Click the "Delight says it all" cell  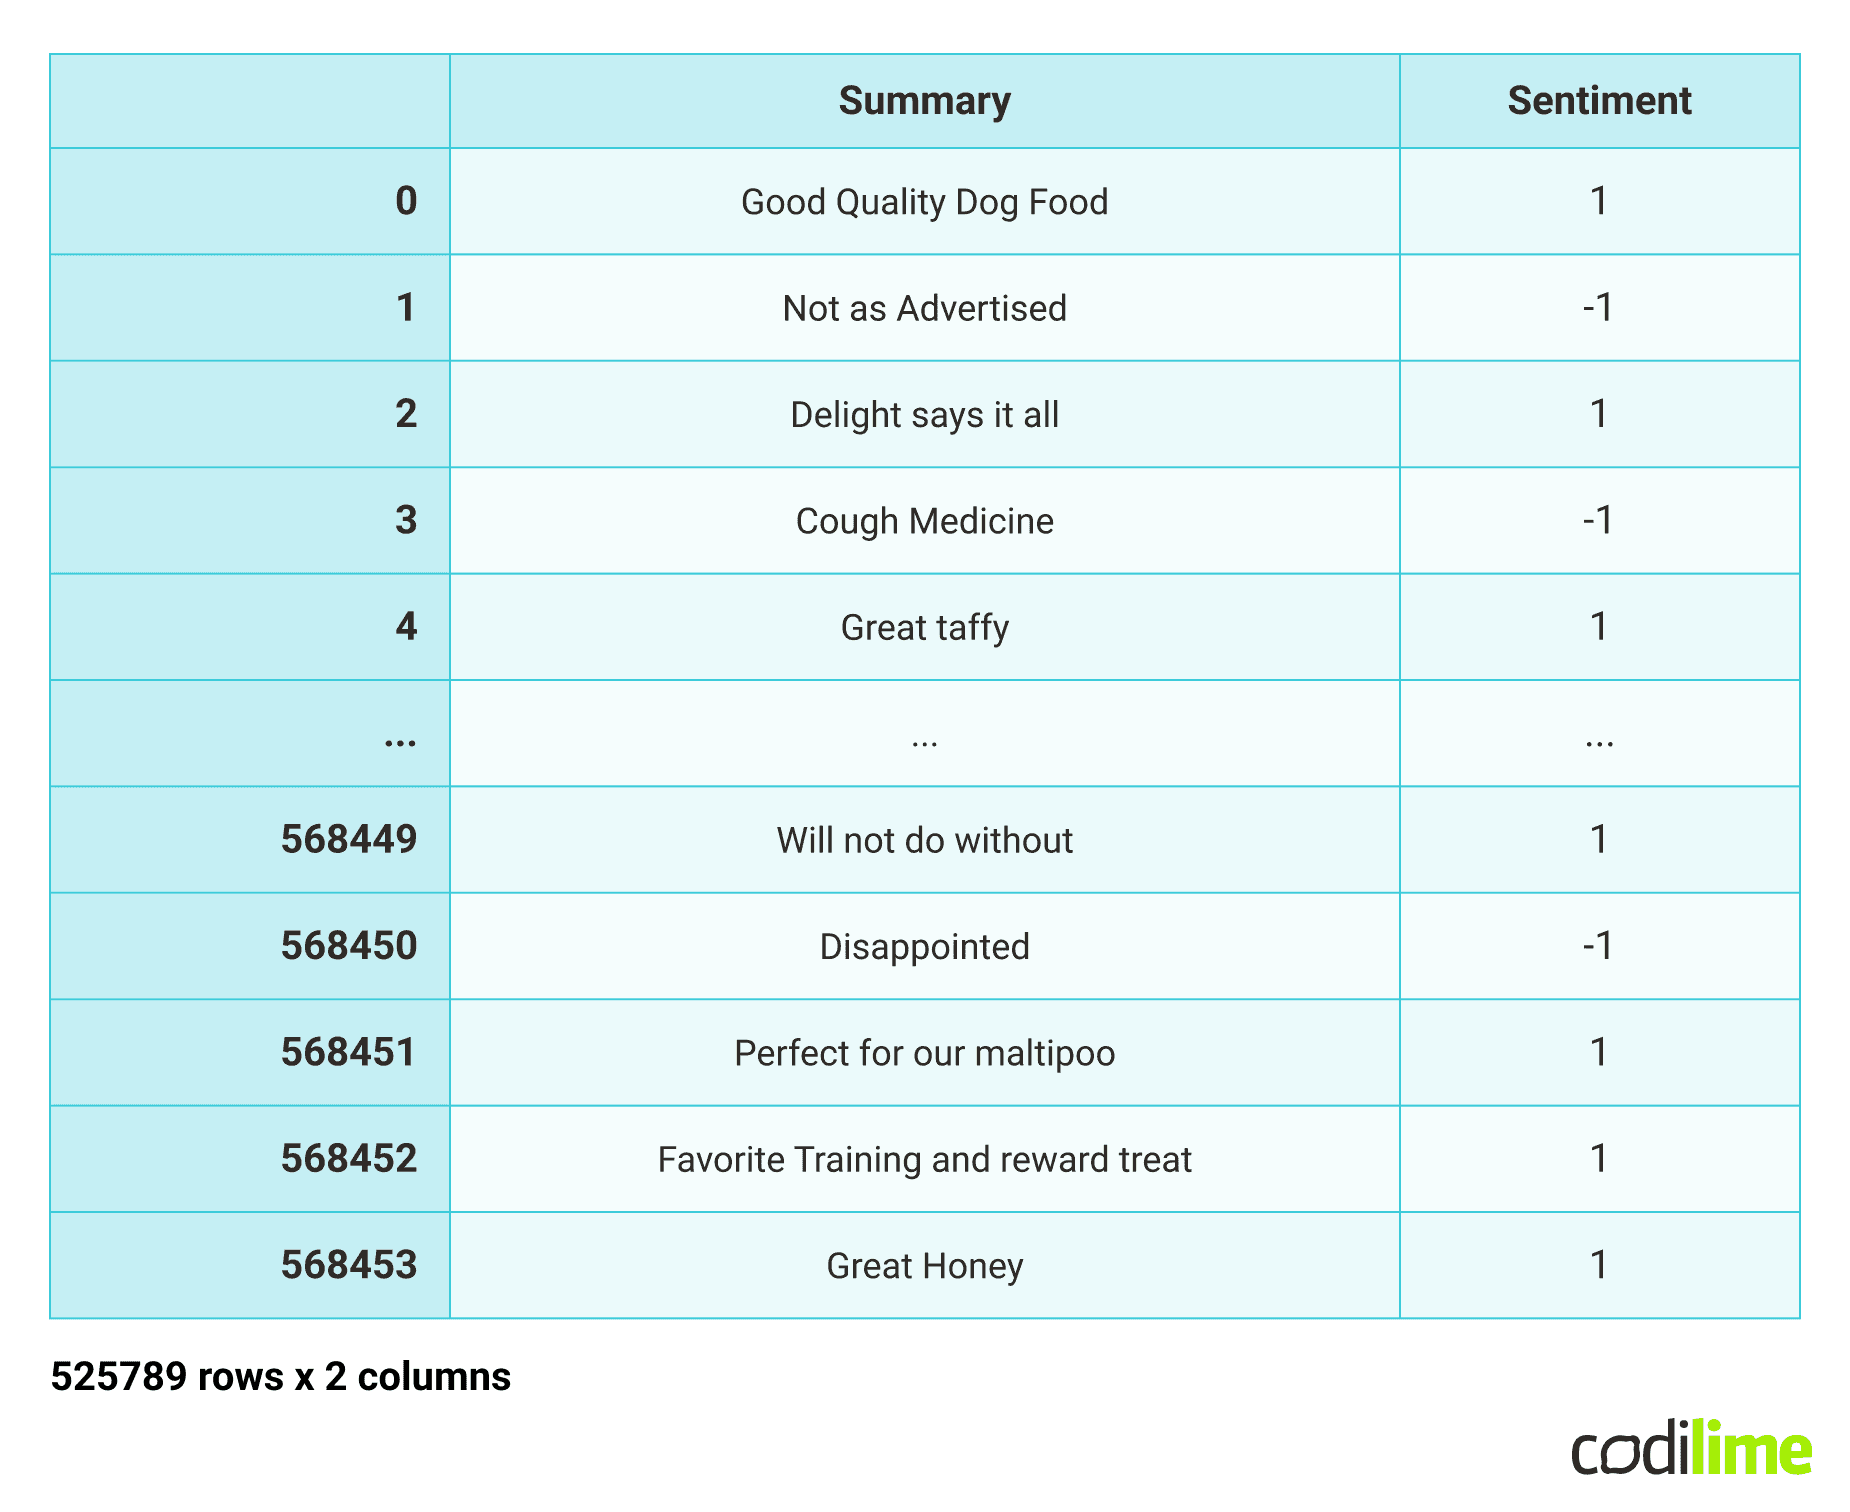coord(924,414)
